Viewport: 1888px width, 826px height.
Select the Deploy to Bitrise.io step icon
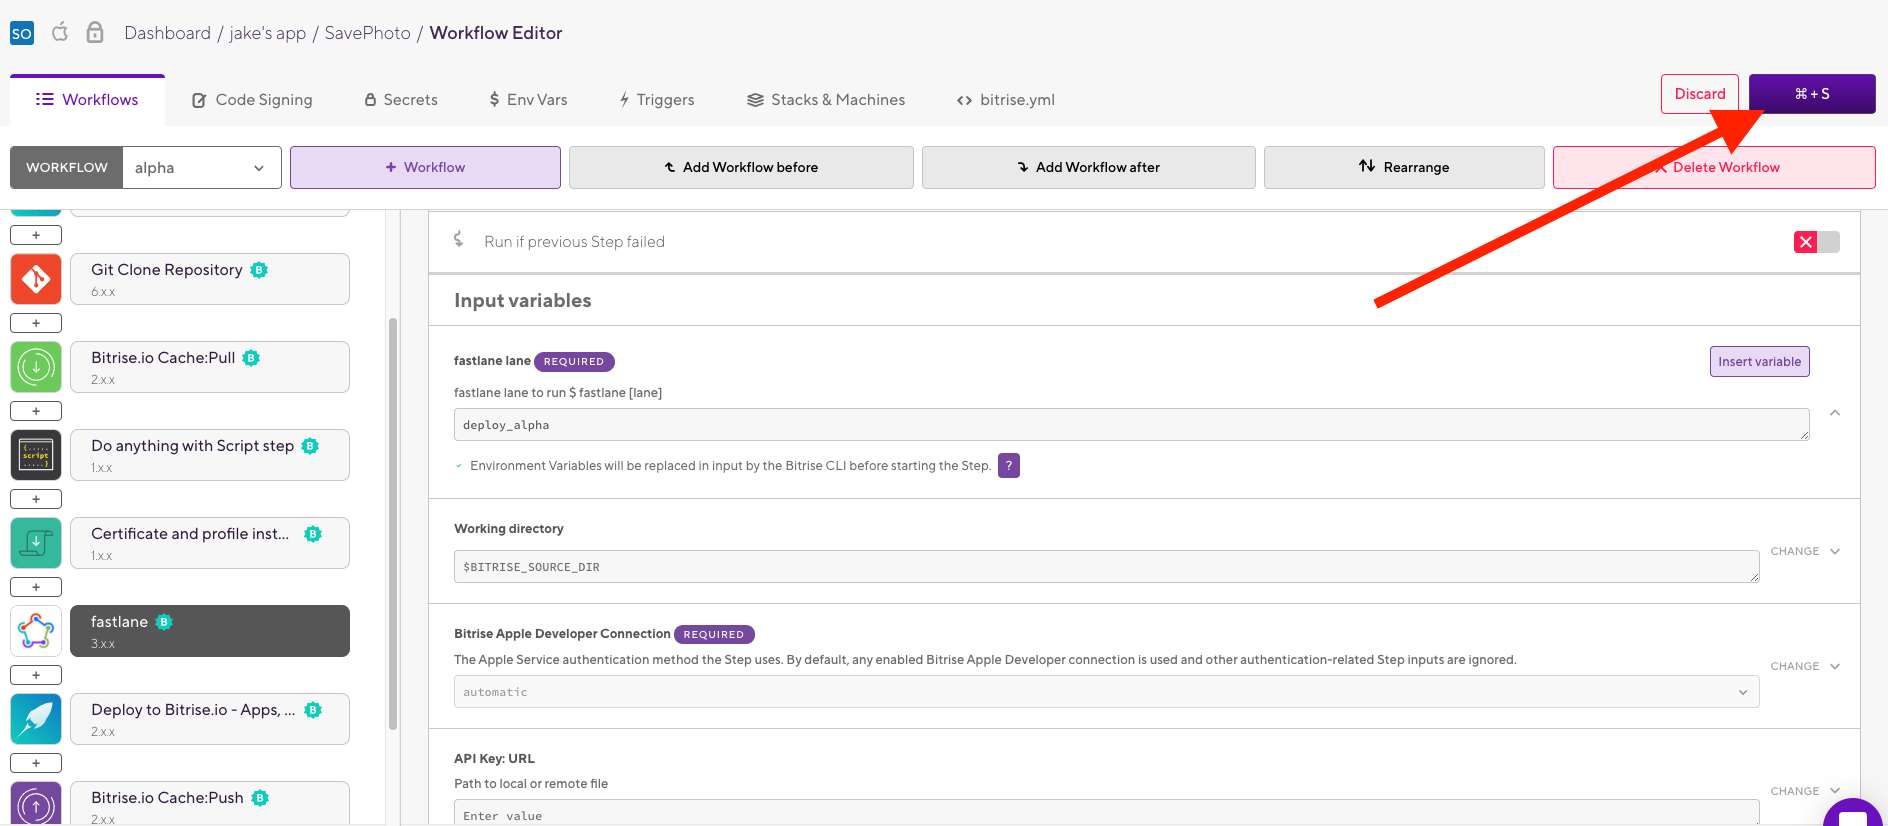pos(36,719)
